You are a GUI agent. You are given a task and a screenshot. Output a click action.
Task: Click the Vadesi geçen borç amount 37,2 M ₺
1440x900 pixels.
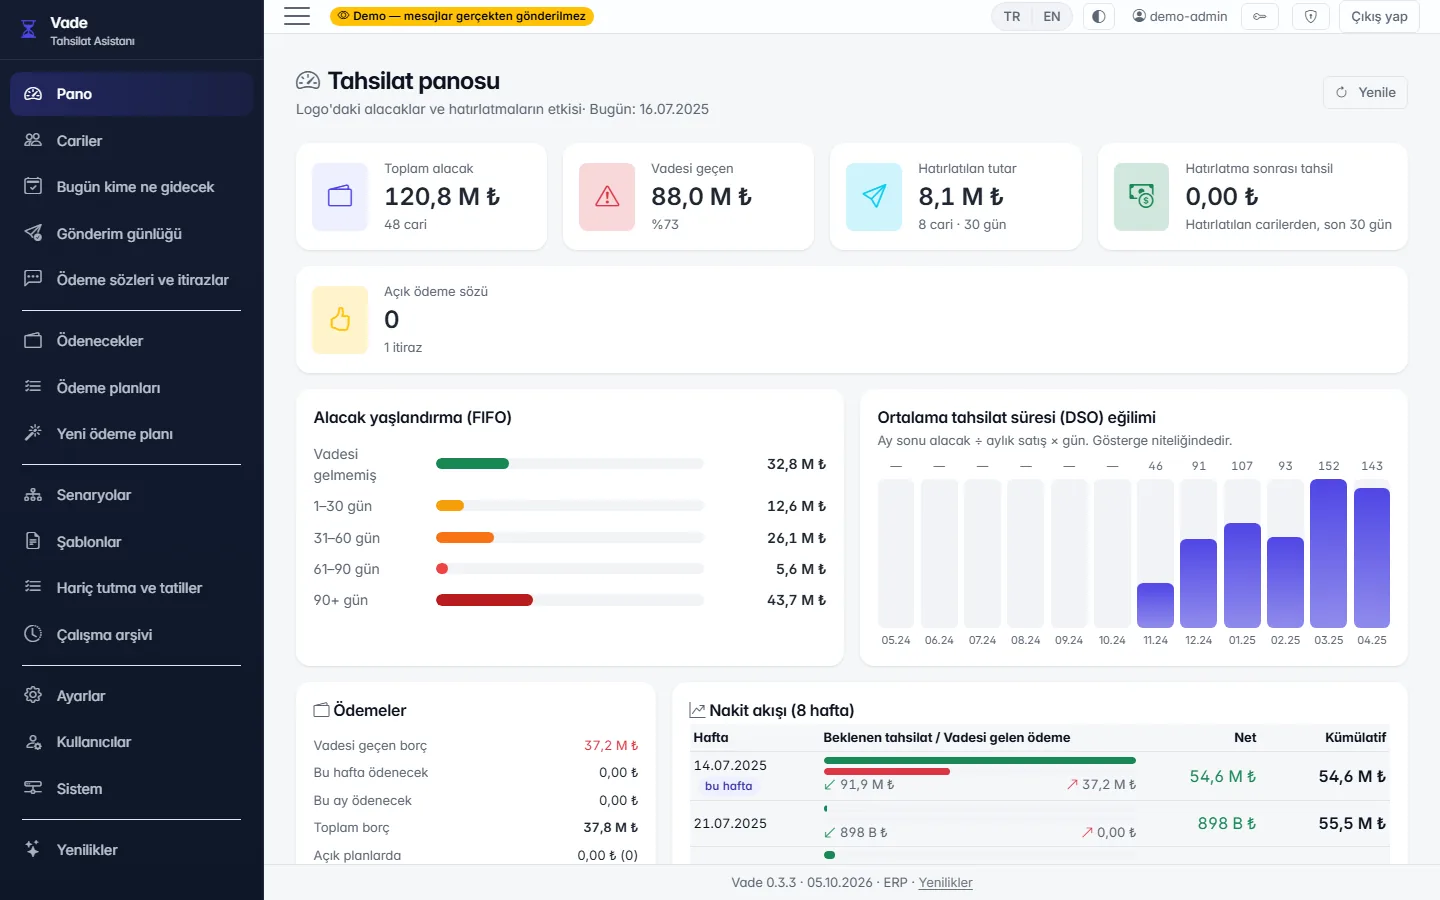(611, 746)
